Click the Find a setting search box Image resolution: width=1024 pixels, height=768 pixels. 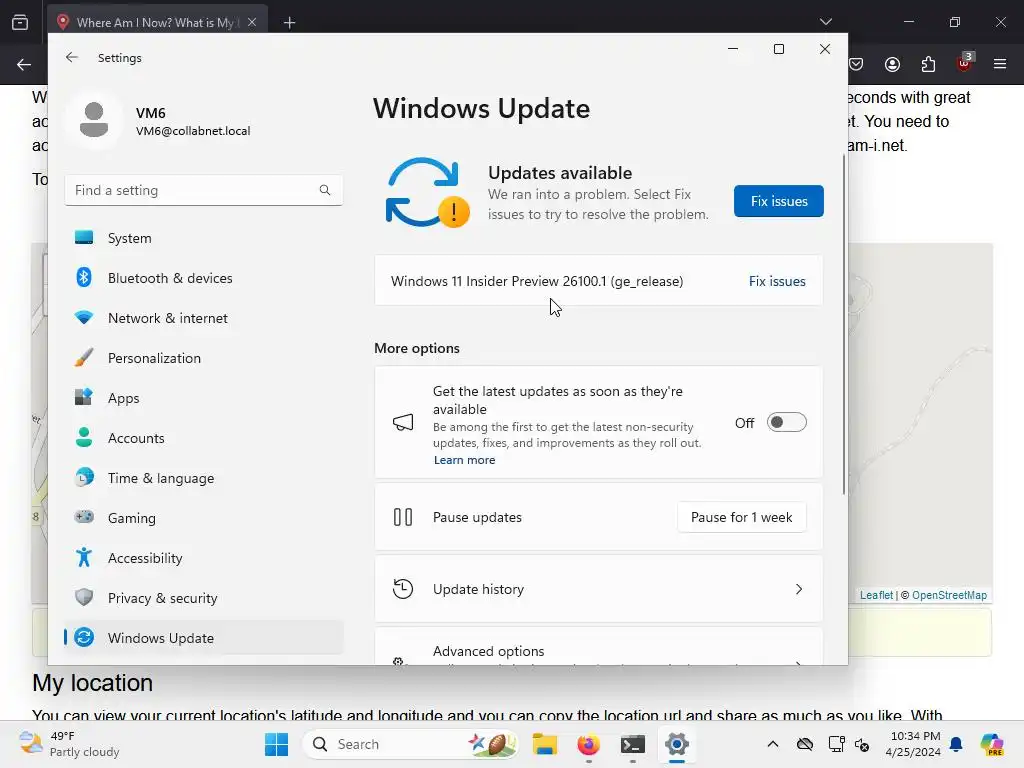[x=204, y=190]
